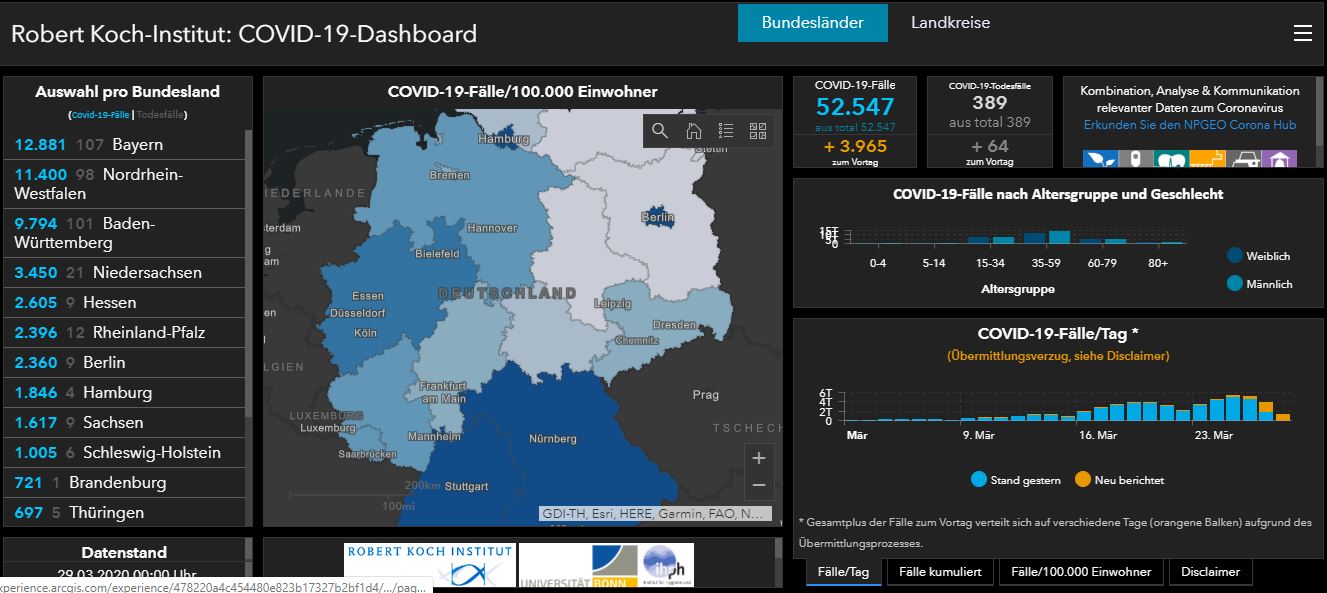Click the grey location pin tile
Screen dimensions: 1327x593
pyautogui.click(x=1136, y=159)
